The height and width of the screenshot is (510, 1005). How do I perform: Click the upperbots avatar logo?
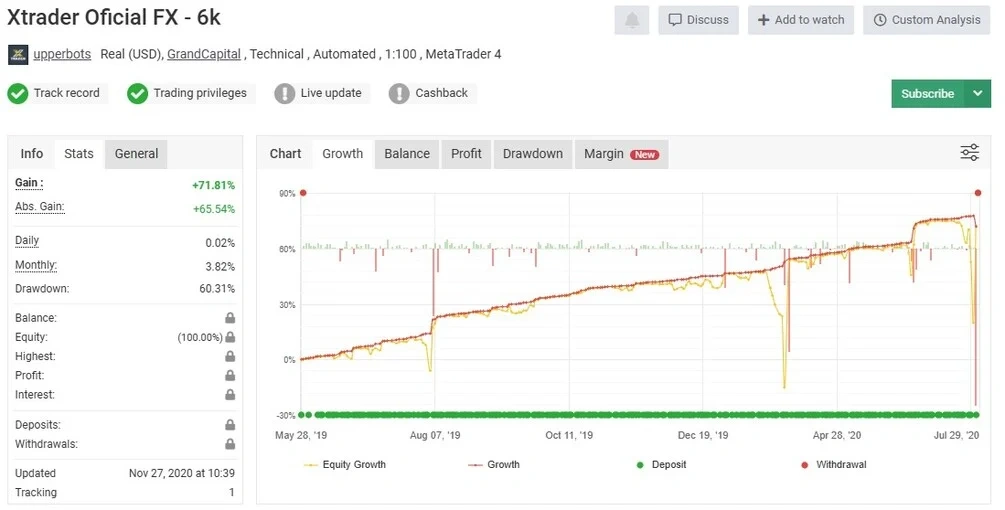point(17,54)
